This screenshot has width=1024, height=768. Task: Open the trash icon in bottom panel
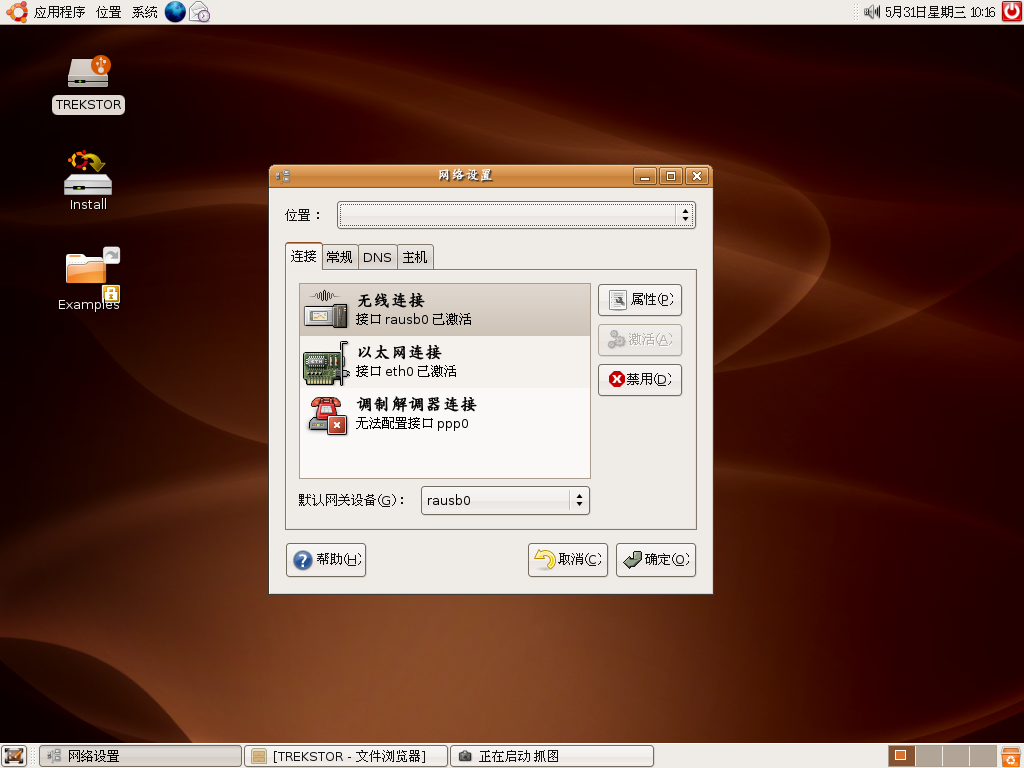[1011, 756]
